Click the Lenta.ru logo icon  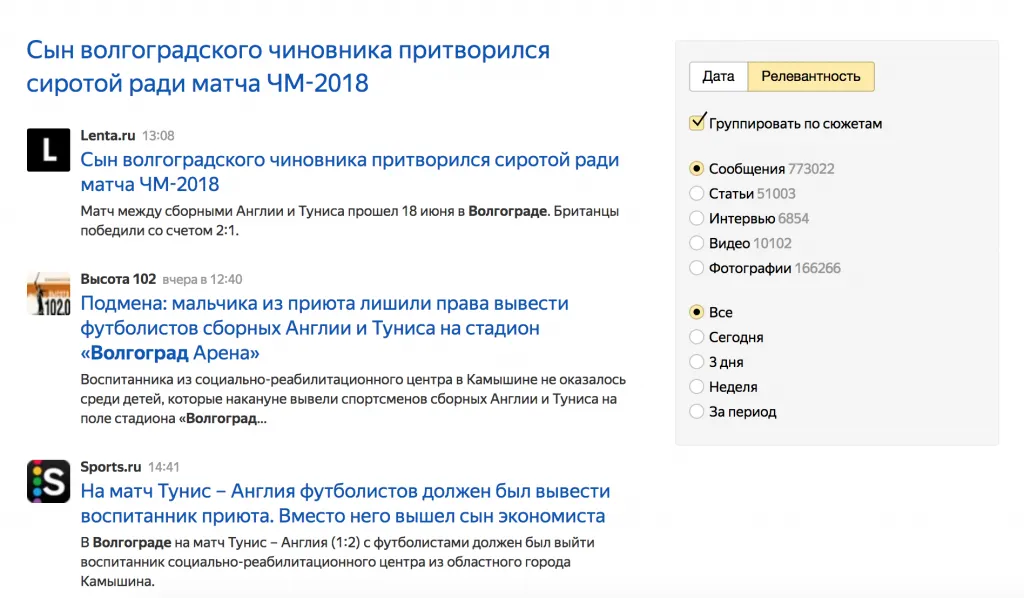point(48,150)
